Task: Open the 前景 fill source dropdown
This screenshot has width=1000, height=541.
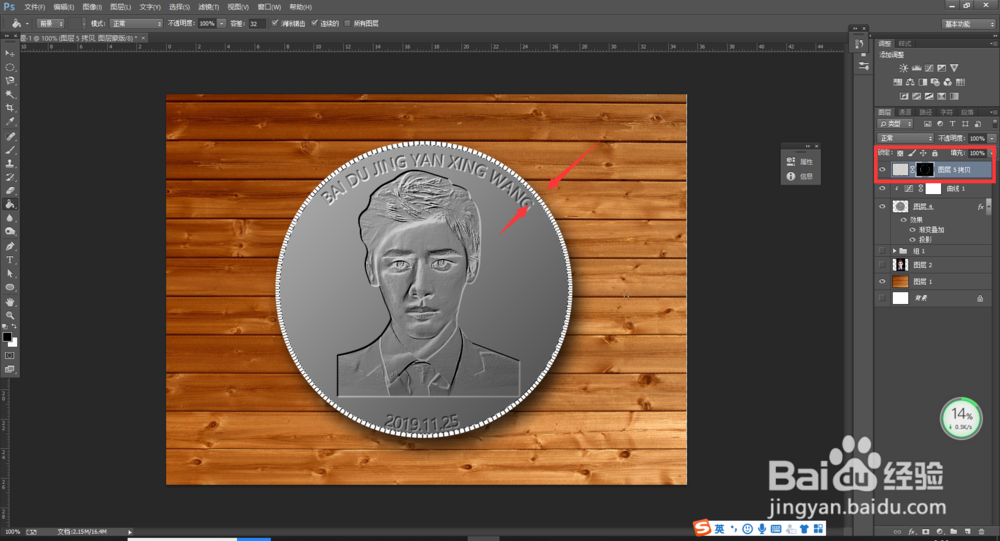Action: pos(51,24)
